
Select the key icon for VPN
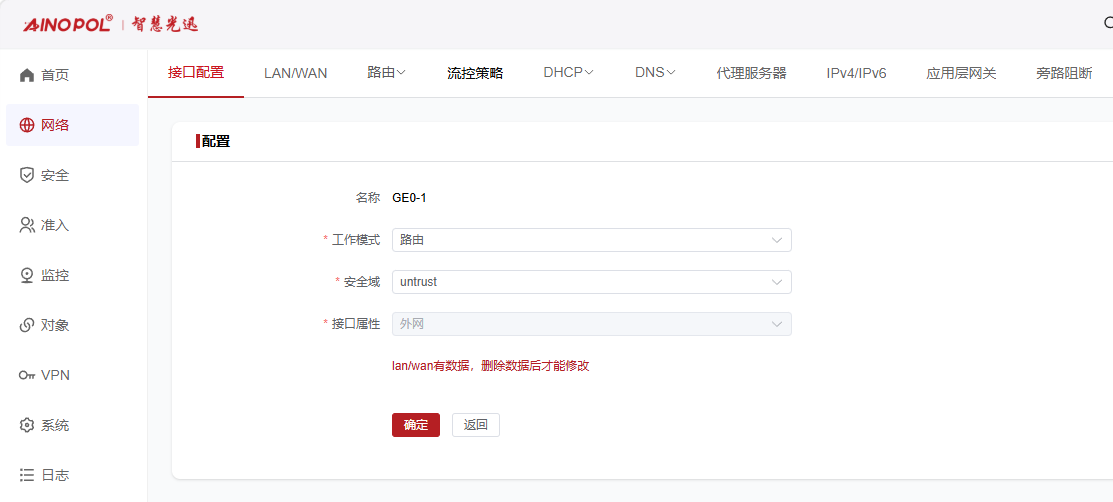coord(27,376)
